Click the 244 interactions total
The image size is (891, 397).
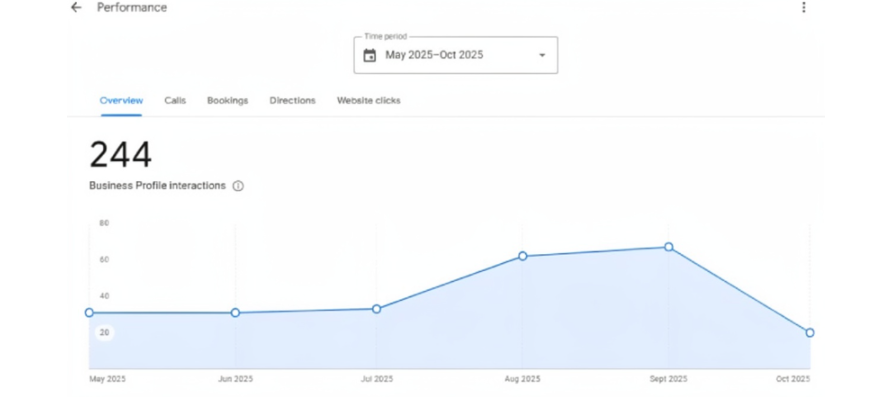[x=120, y=155]
